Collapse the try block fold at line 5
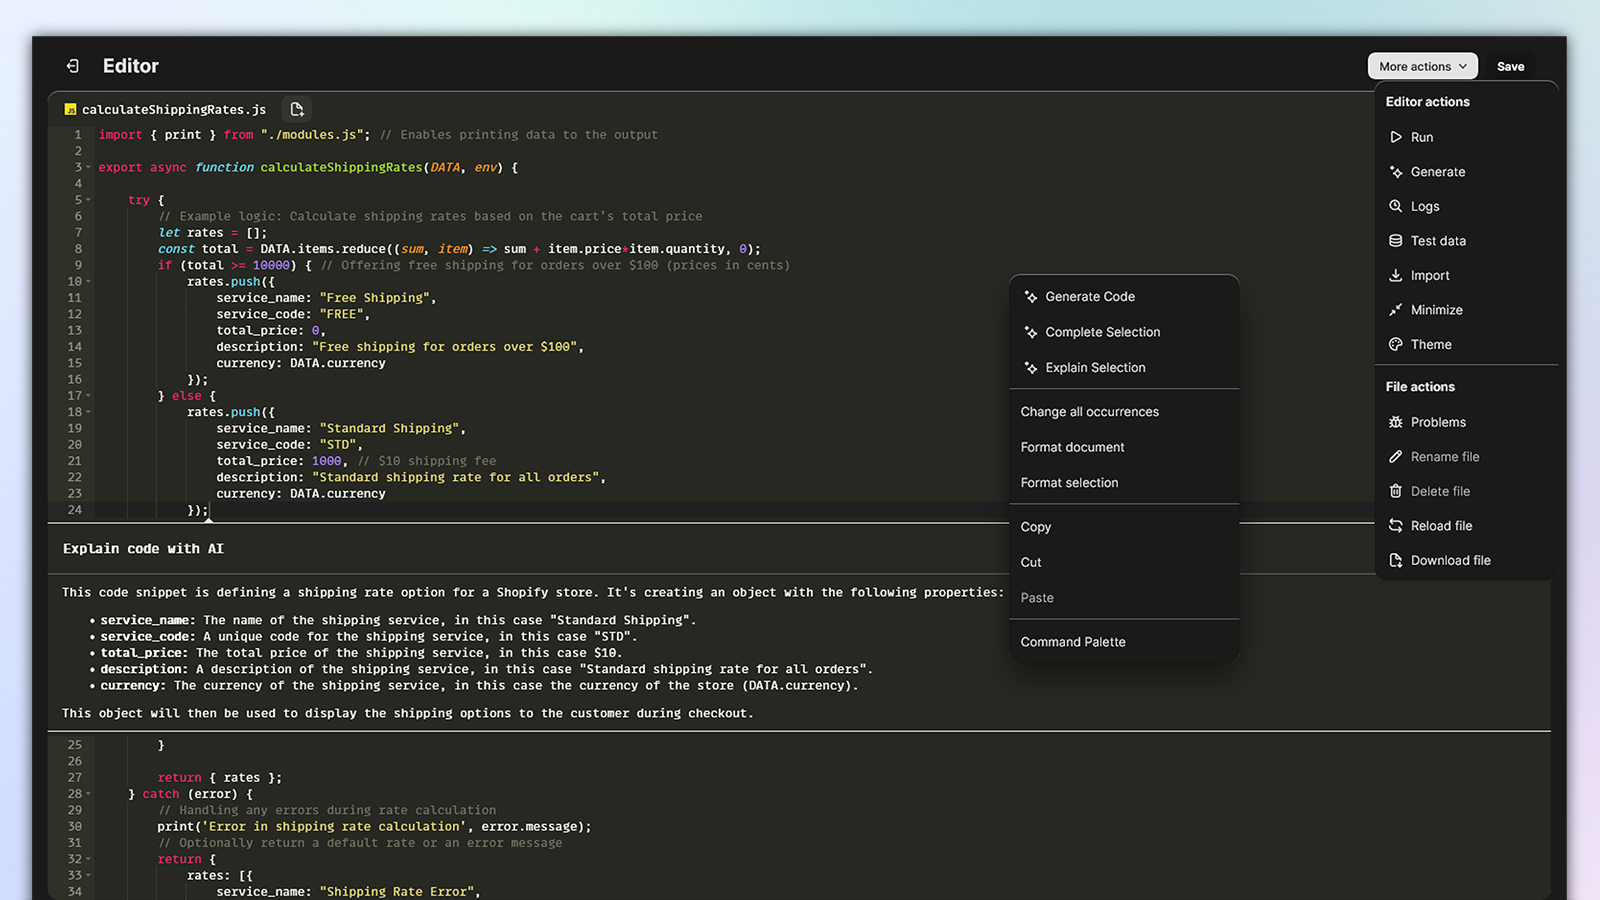 [89, 200]
